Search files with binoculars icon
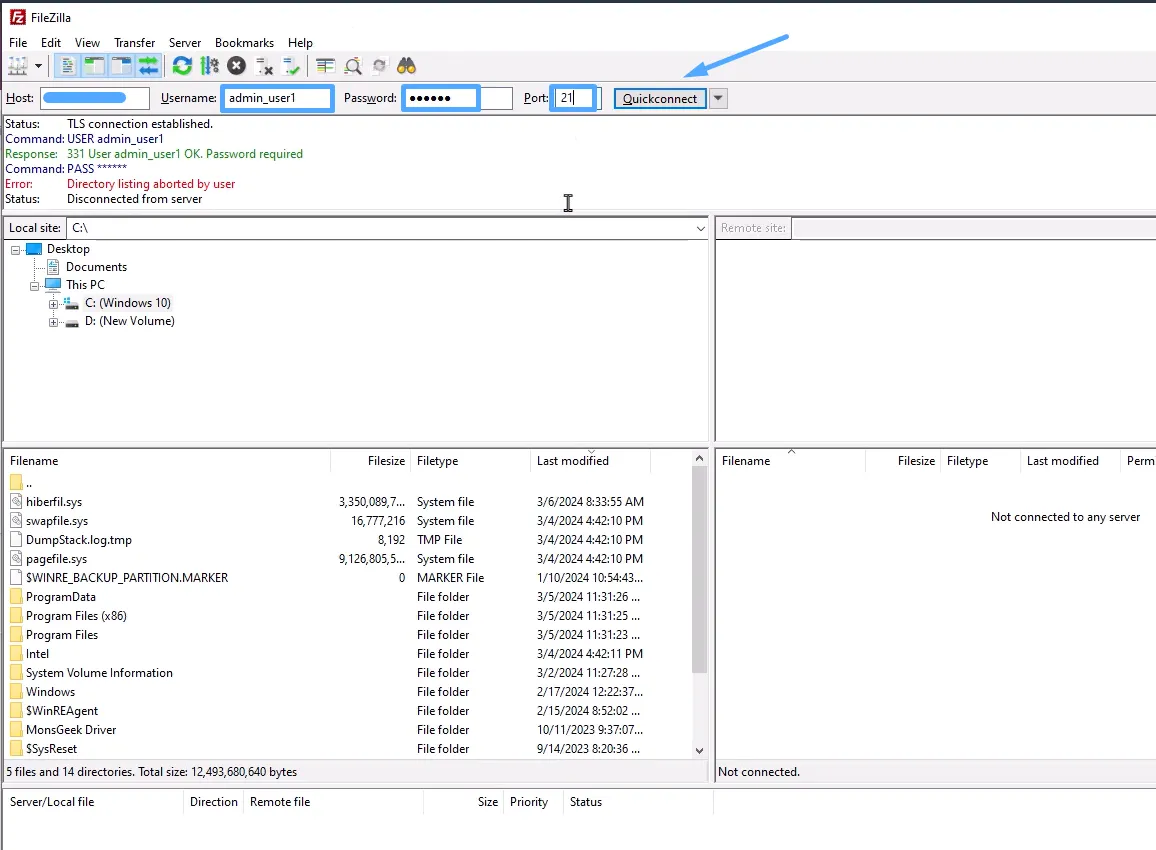The width and height of the screenshot is (1156, 850). [406, 66]
